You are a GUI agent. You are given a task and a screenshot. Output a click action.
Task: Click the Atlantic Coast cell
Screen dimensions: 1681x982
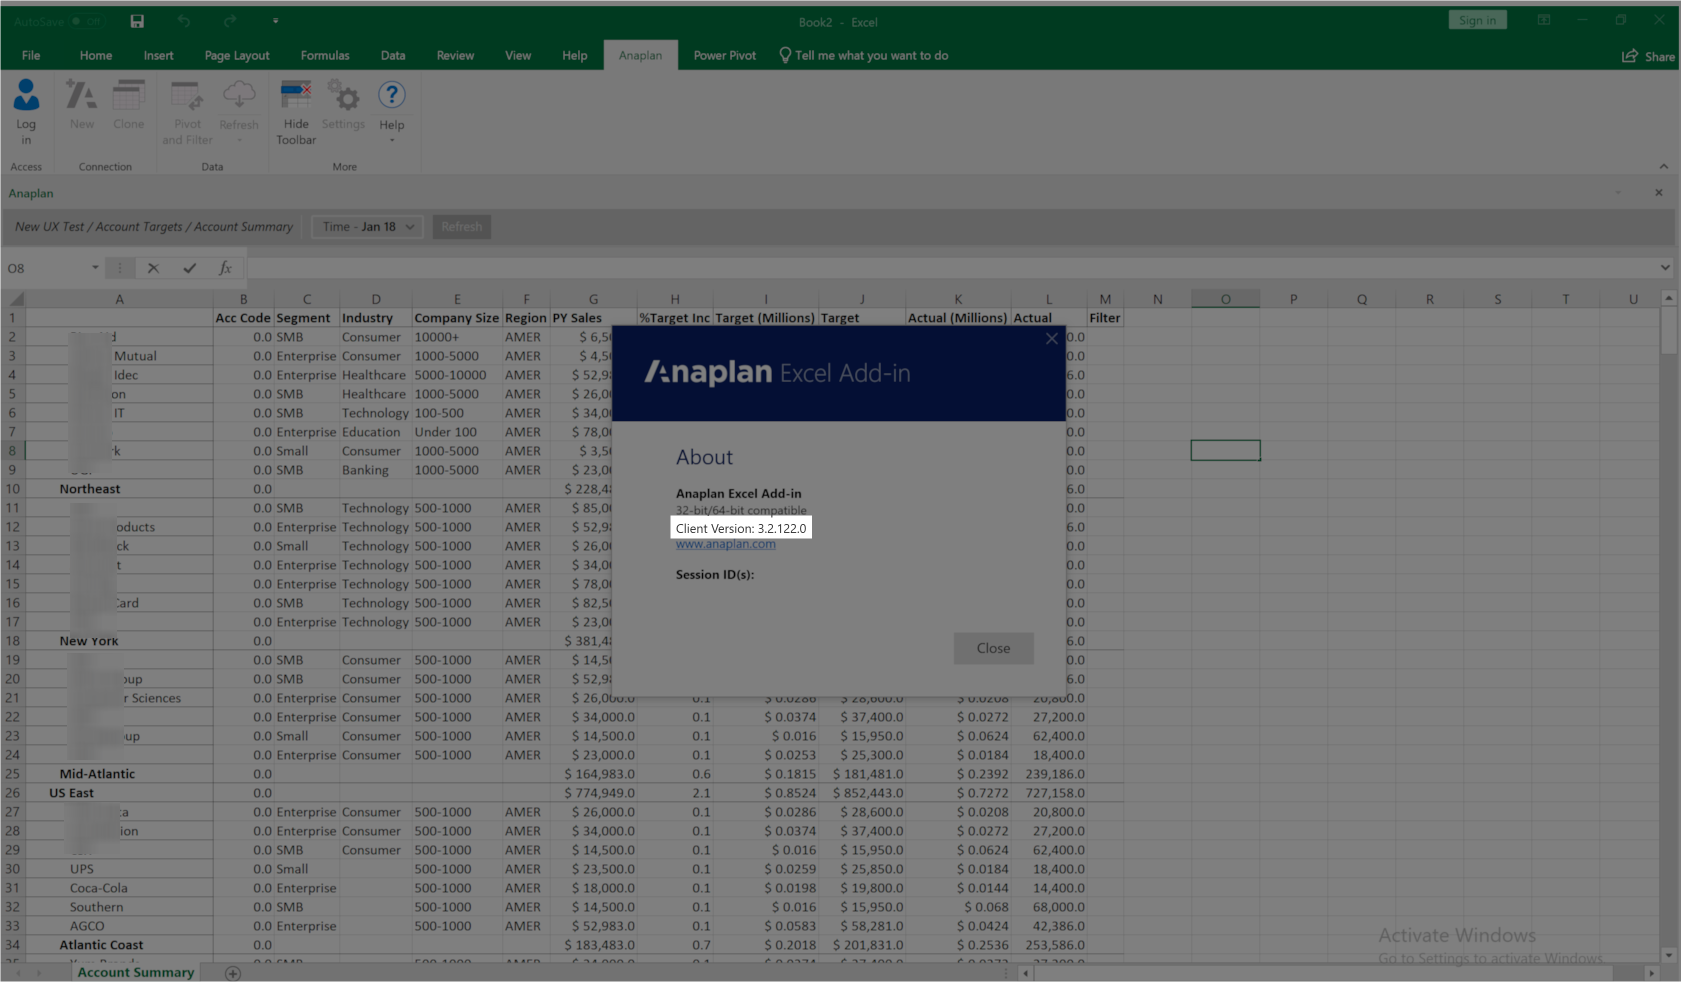click(119, 945)
